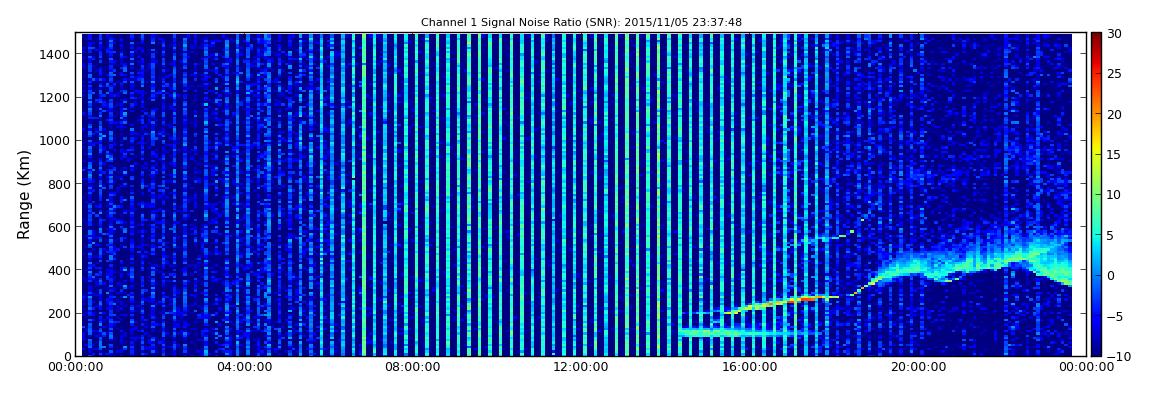Click the cyan horizontal echo band near 100 km
Image resolution: width=1150 pixels, height=407 pixels.
[748, 333]
